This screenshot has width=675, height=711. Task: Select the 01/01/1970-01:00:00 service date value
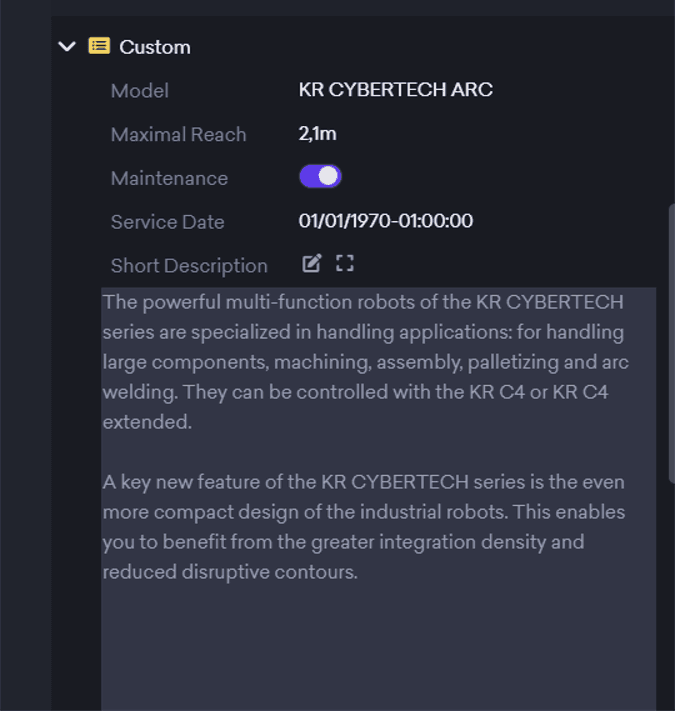pos(385,221)
